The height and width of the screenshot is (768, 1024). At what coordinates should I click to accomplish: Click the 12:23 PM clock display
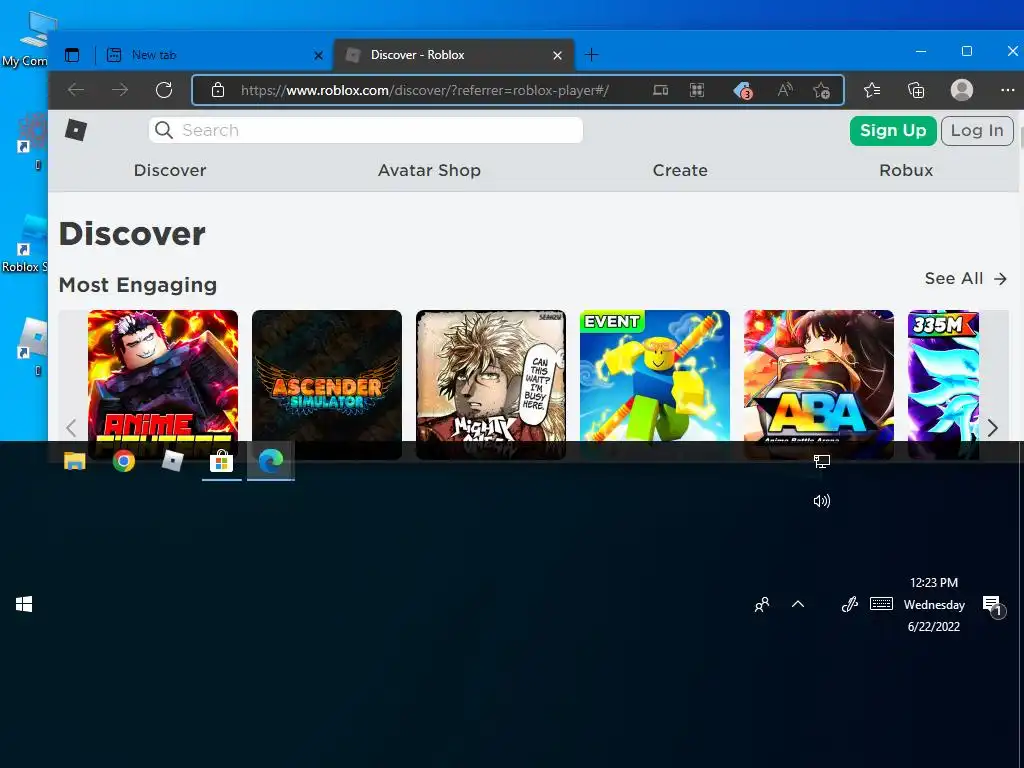point(934,583)
